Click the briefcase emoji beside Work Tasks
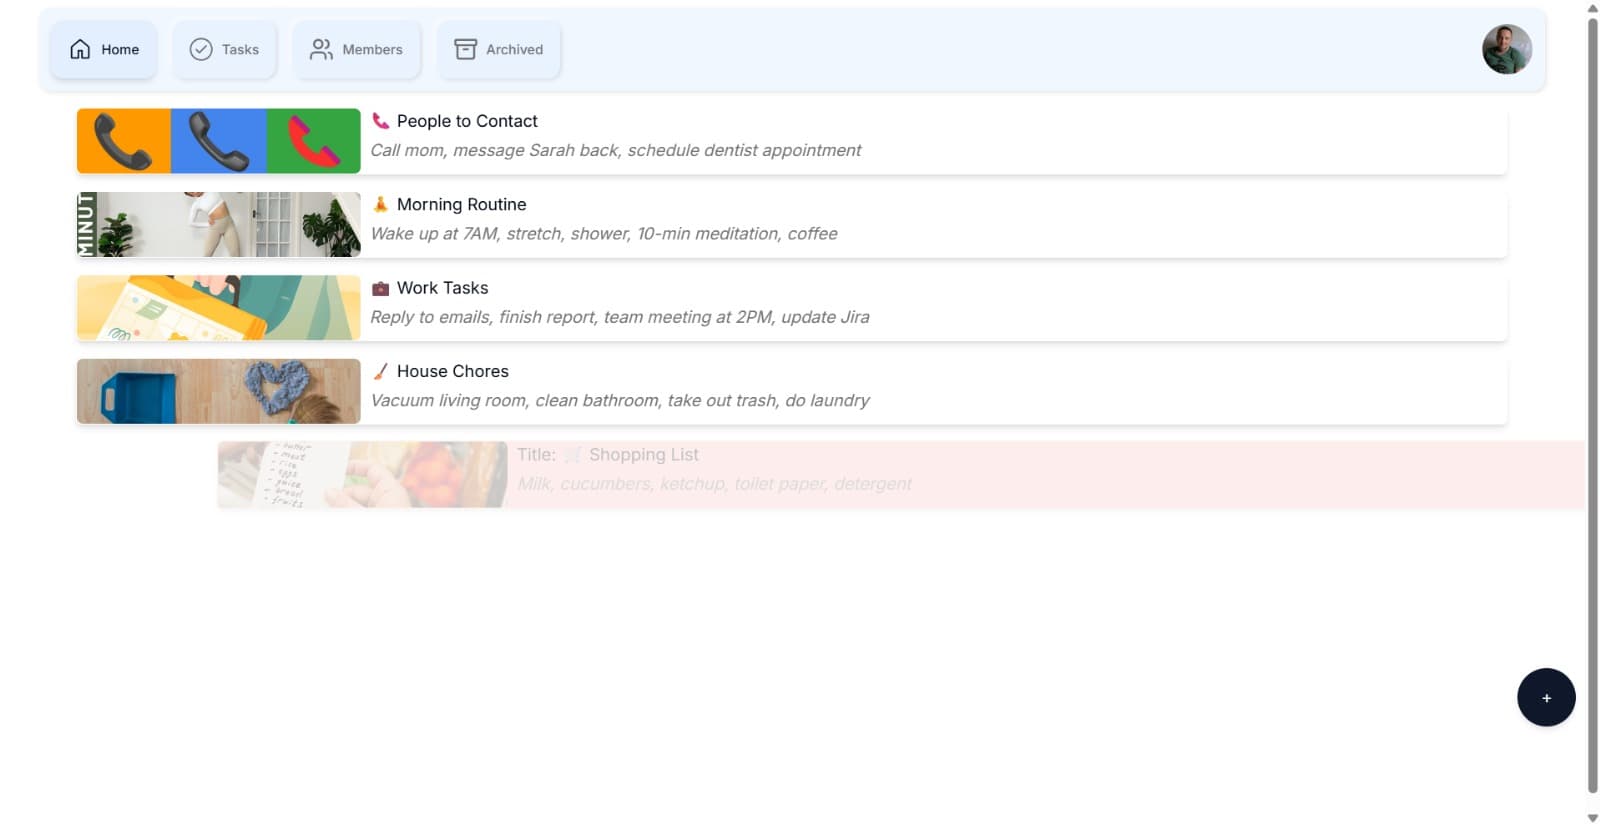 point(380,288)
